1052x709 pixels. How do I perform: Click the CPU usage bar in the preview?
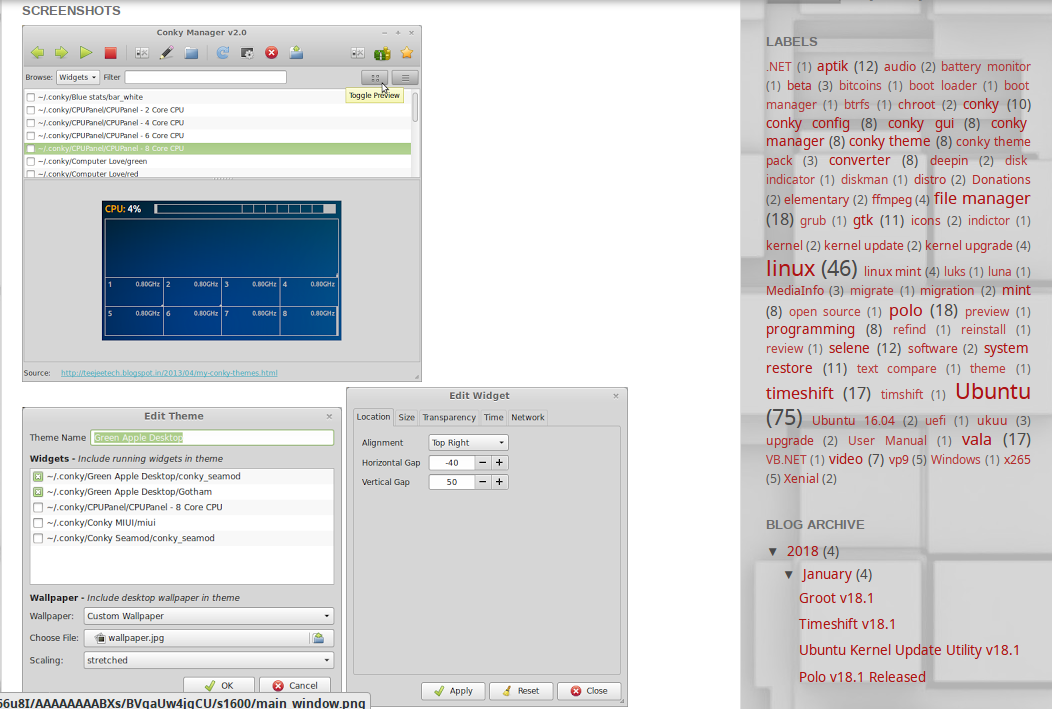(x=245, y=209)
